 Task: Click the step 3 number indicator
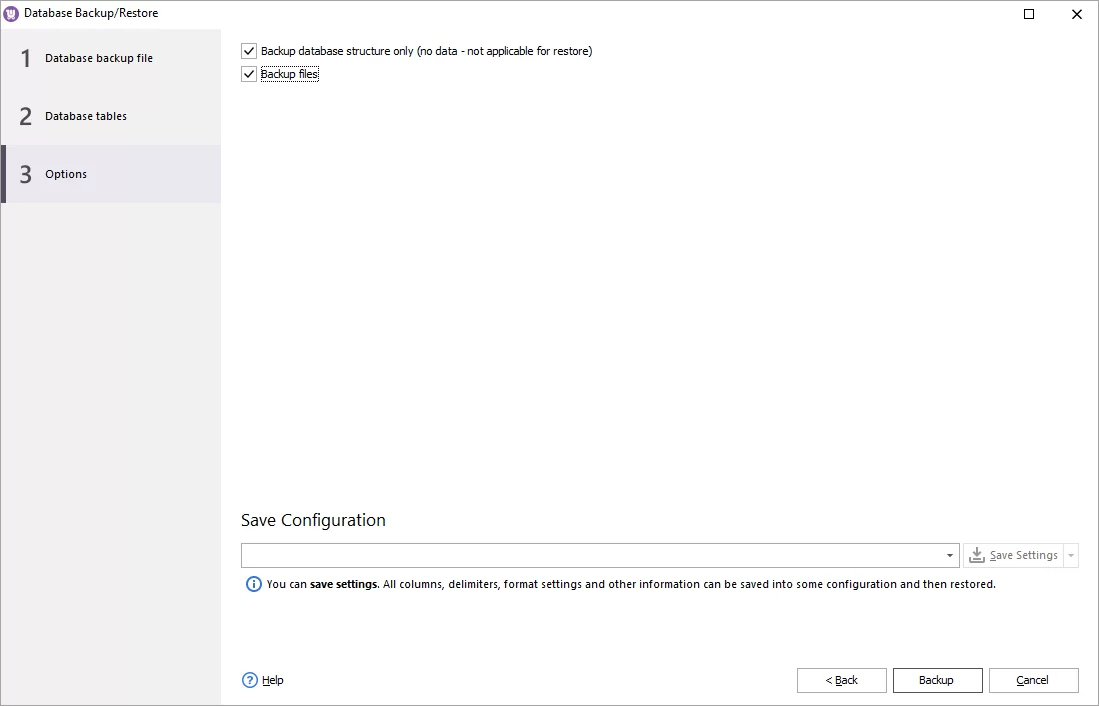24,174
